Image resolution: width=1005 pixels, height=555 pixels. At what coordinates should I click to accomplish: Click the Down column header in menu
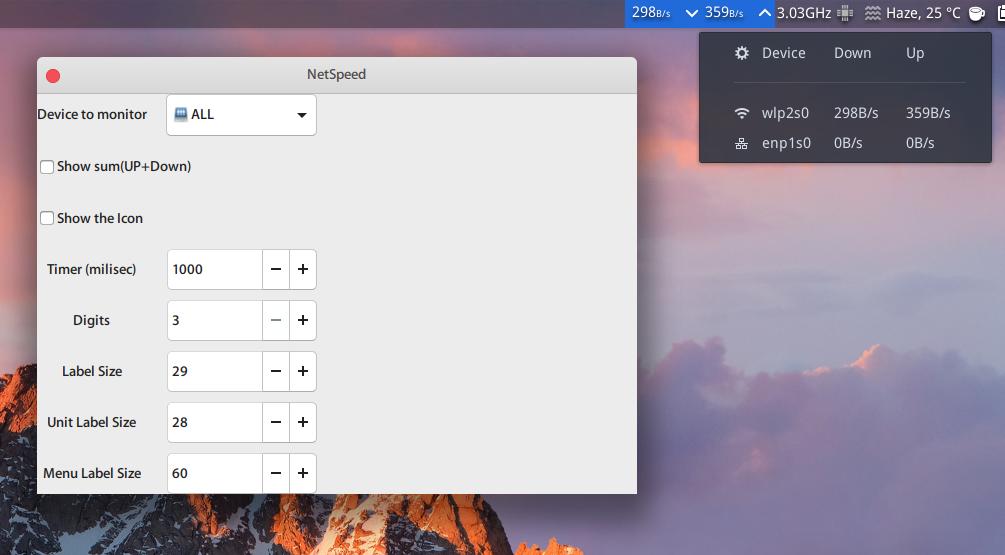point(852,53)
